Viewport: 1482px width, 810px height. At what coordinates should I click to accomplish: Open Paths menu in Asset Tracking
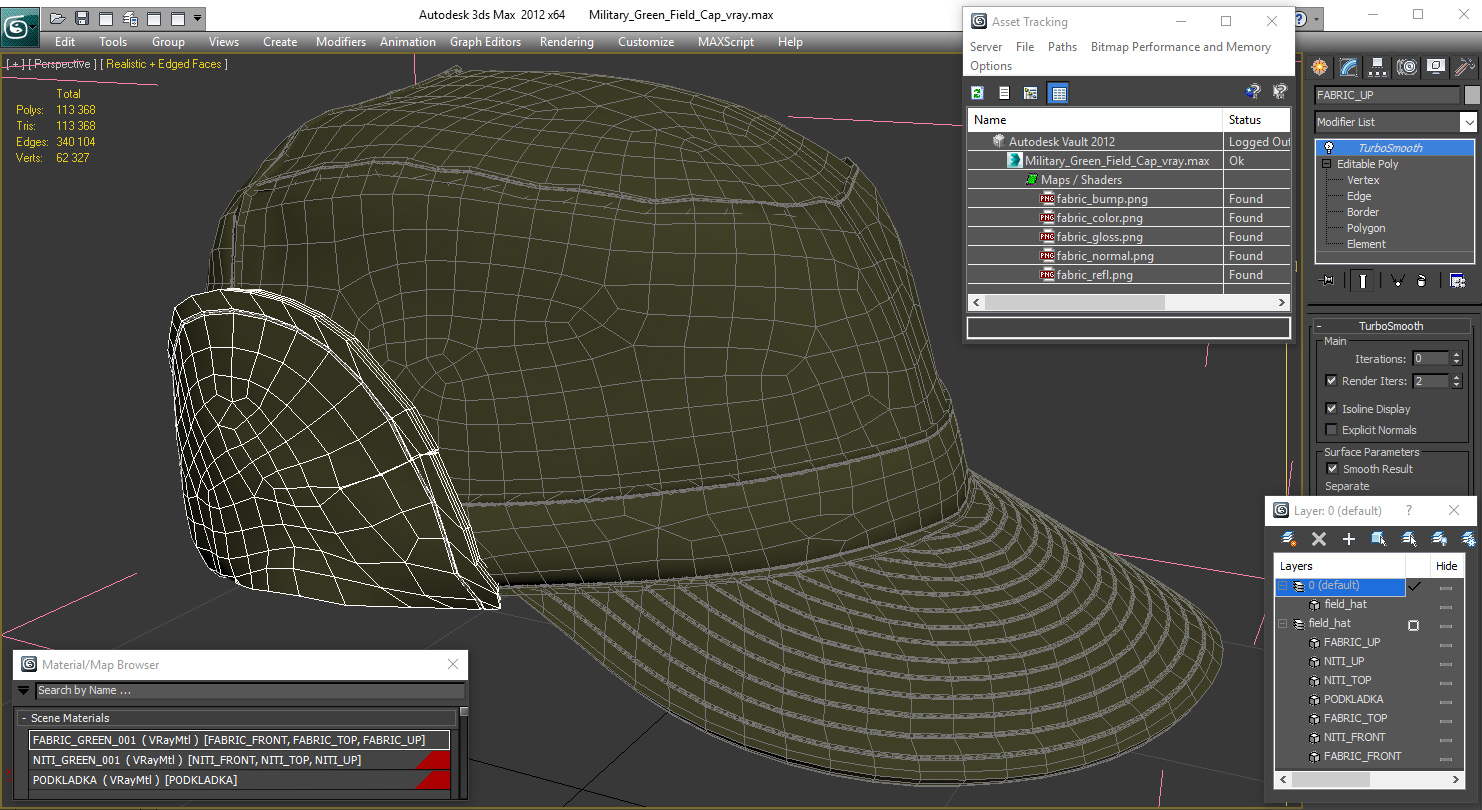[x=1062, y=47]
